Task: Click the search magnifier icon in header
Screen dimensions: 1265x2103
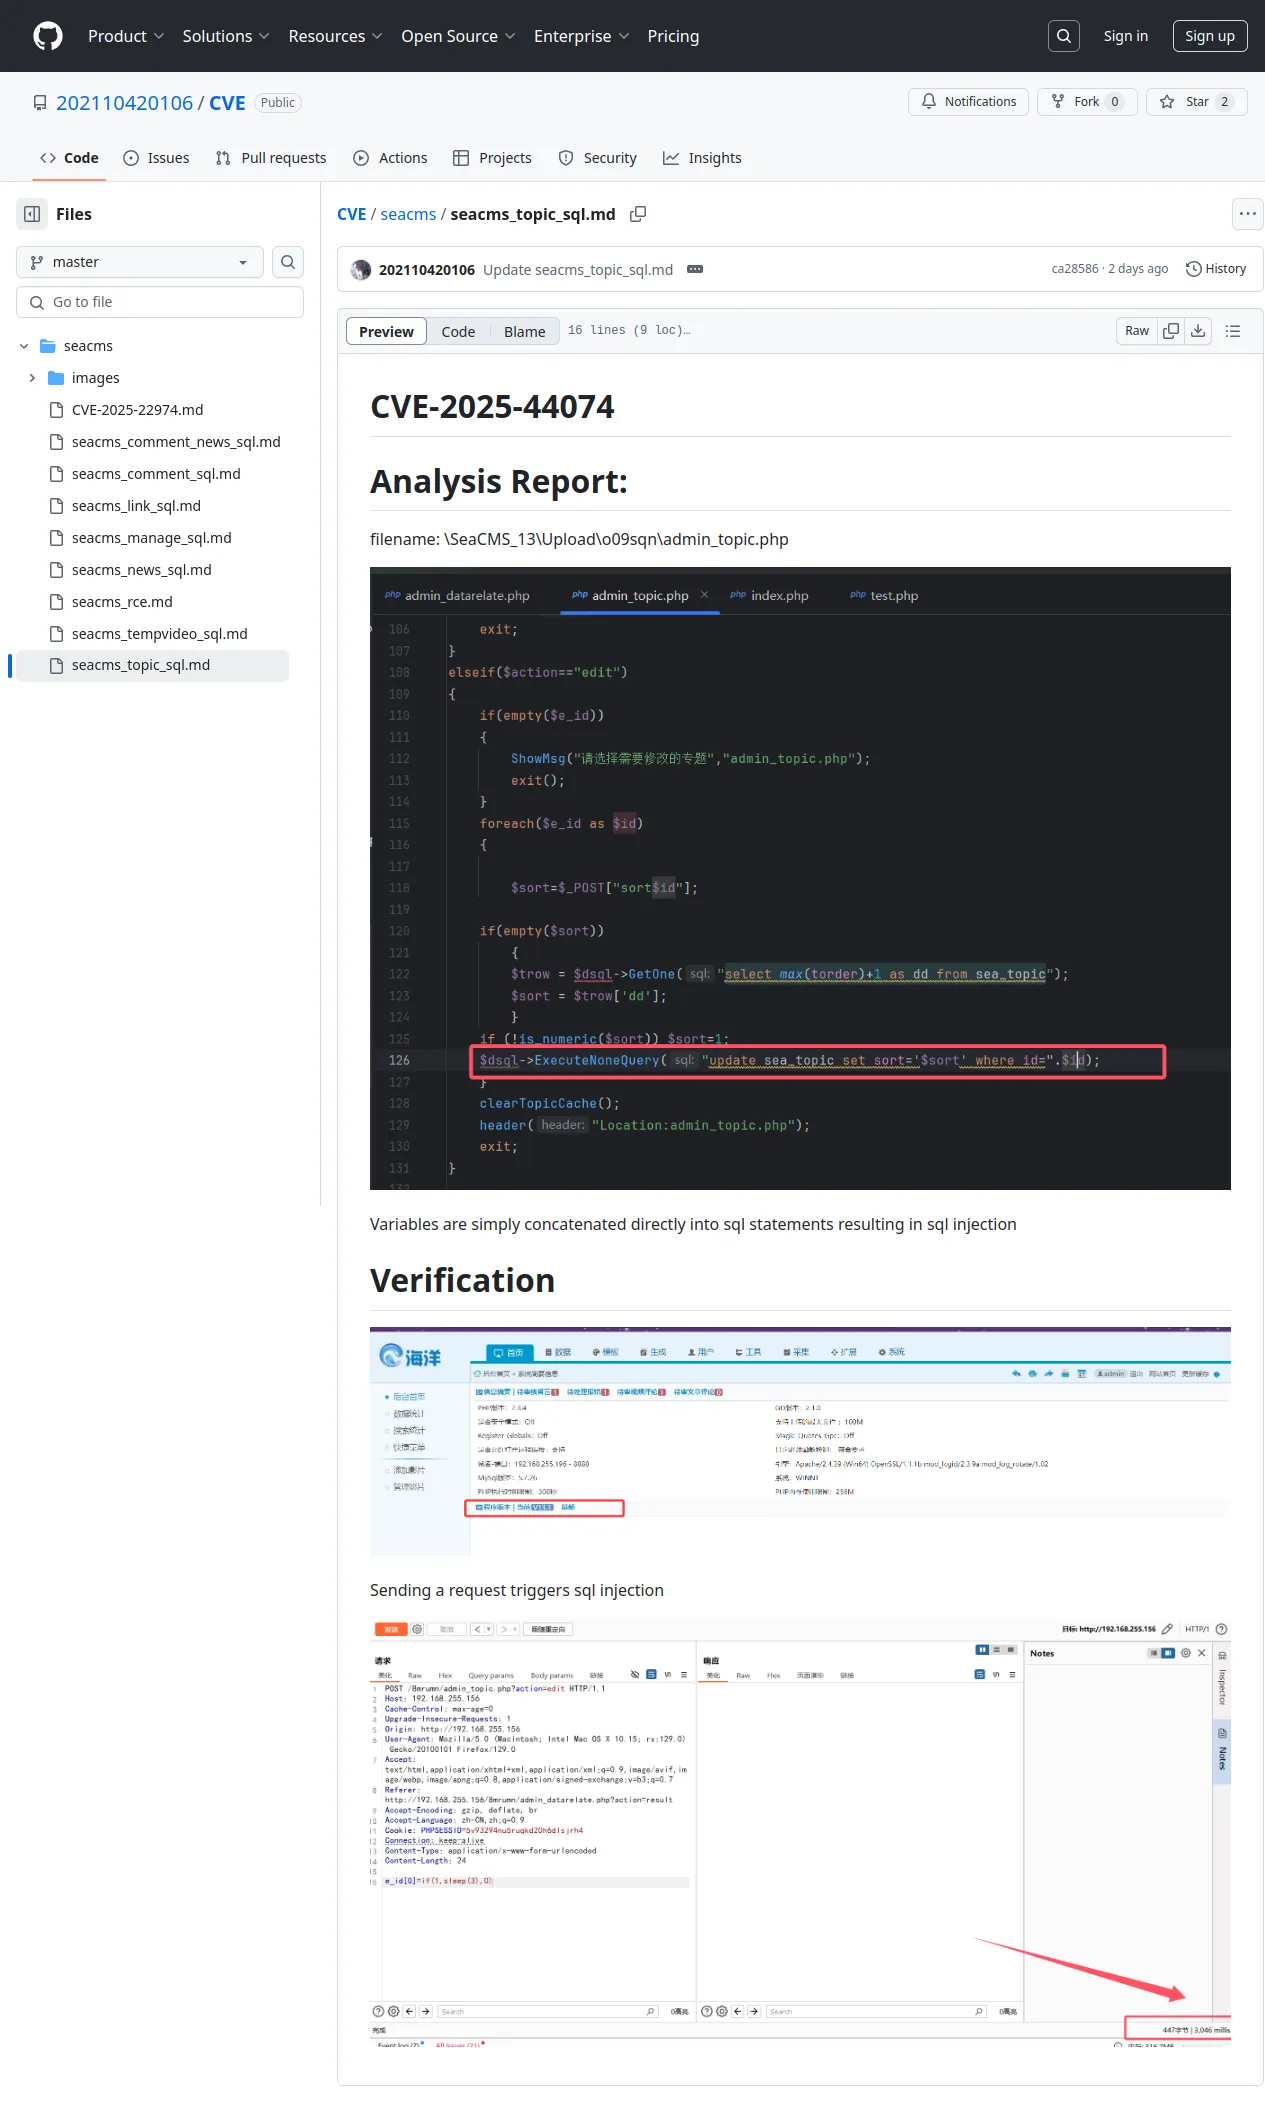Action: [x=1064, y=36]
